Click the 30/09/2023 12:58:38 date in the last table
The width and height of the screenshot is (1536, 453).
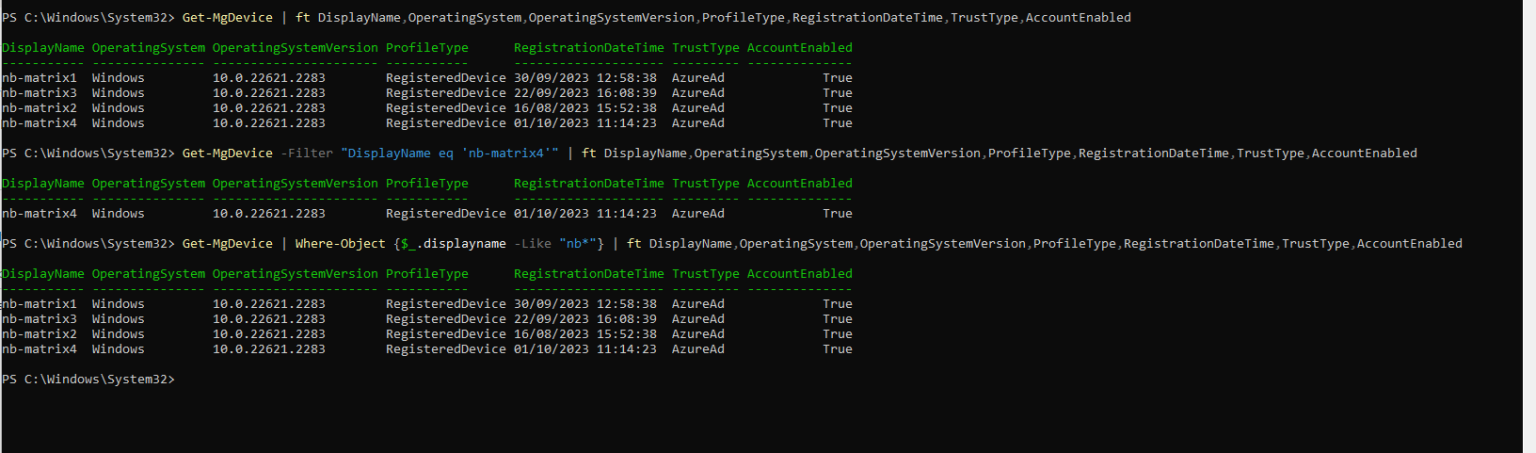click(585, 304)
